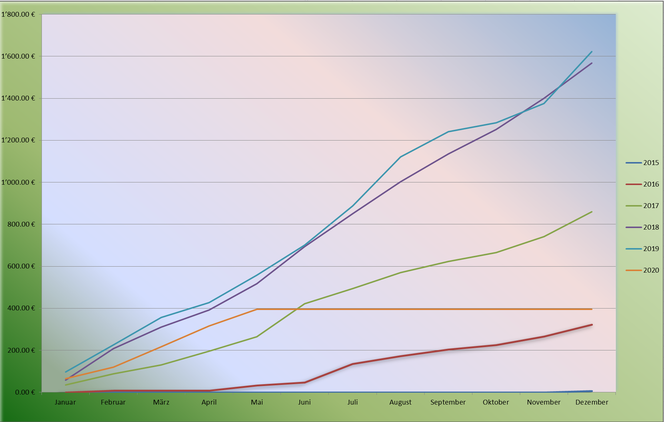Click the 0.00 € axis value
The image size is (664, 422).
point(24,392)
